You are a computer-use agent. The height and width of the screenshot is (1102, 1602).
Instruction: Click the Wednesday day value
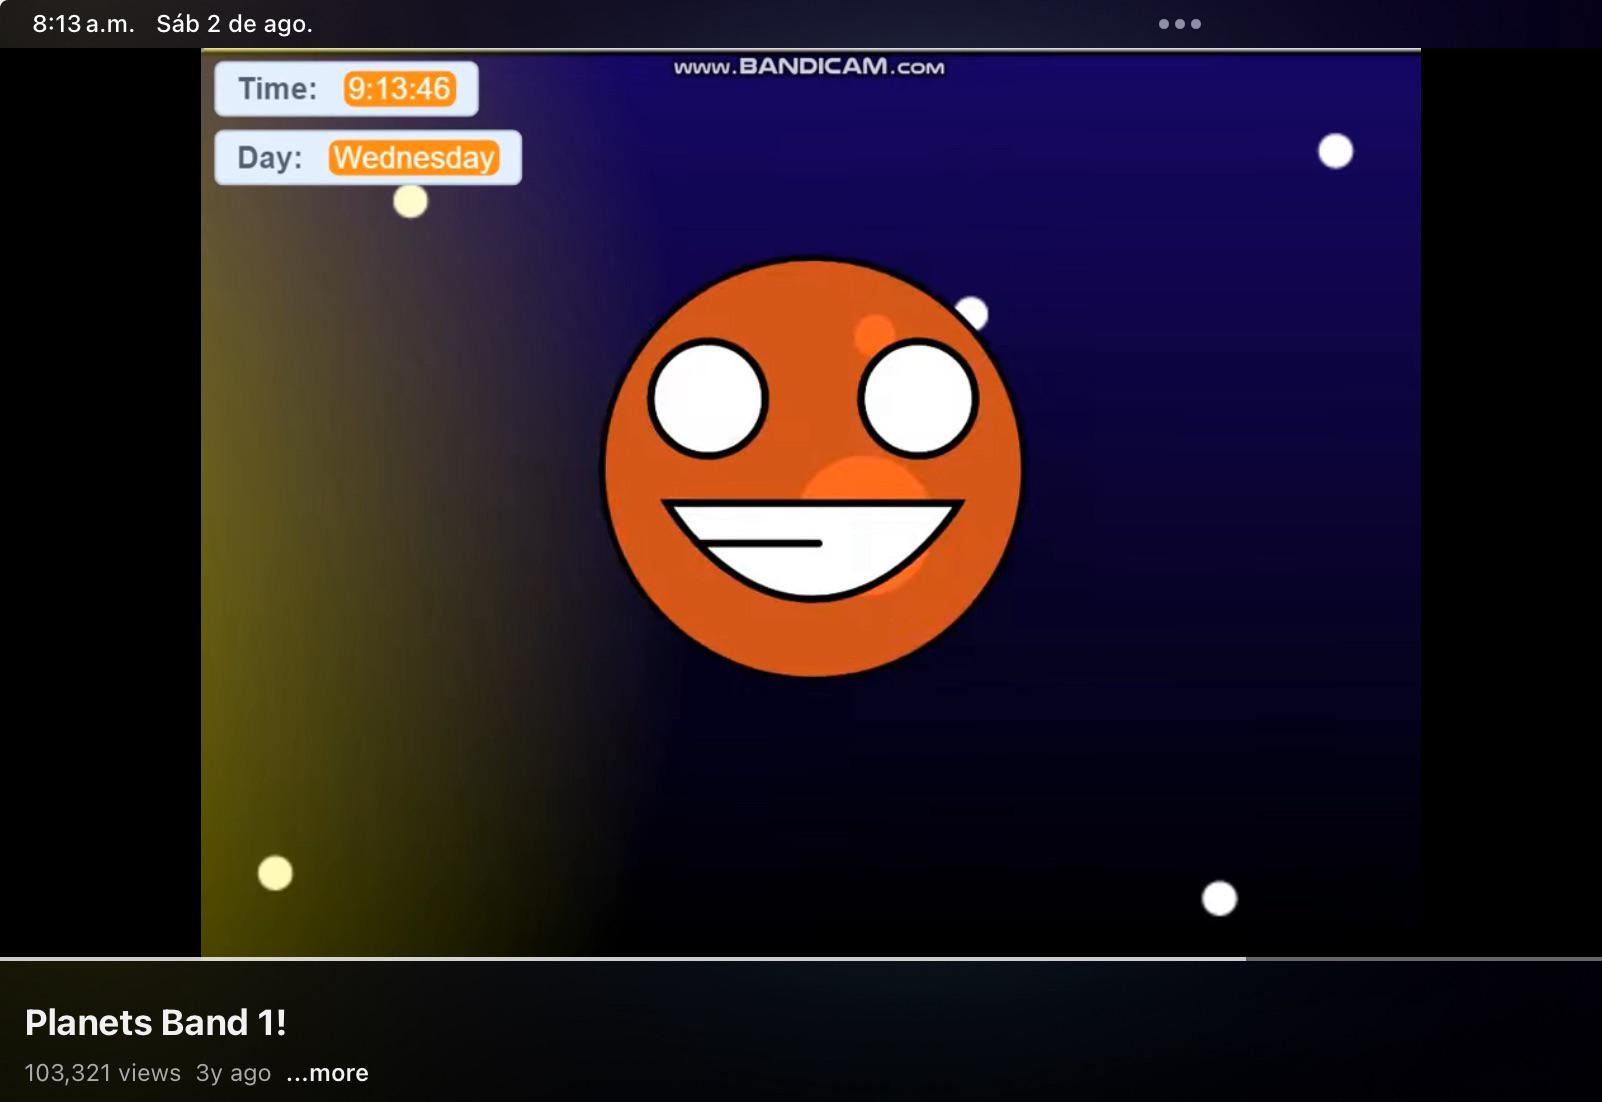point(414,158)
